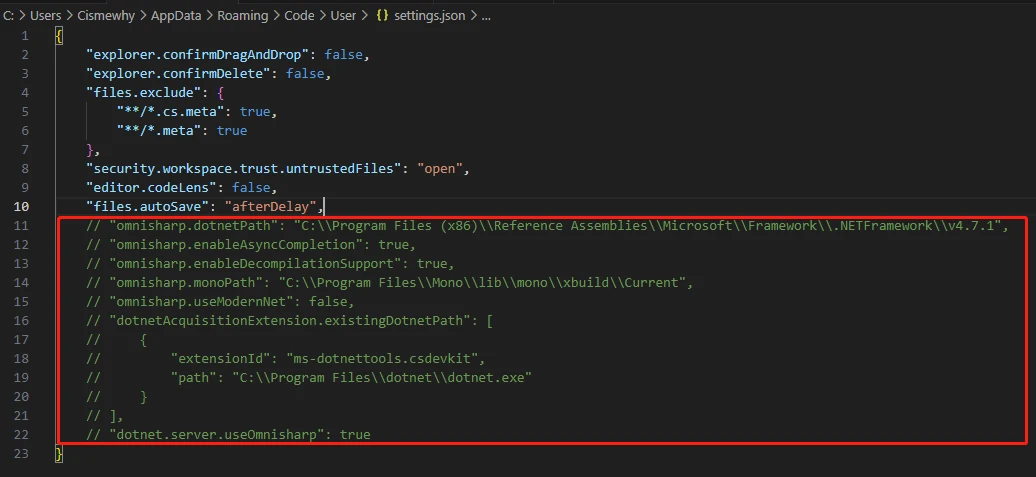The width and height of the screenshot is (1036, 477).
Task: Click the trailing "..." breadcrumb symbol
Action: pyautogui.click(x=486, y=16)
